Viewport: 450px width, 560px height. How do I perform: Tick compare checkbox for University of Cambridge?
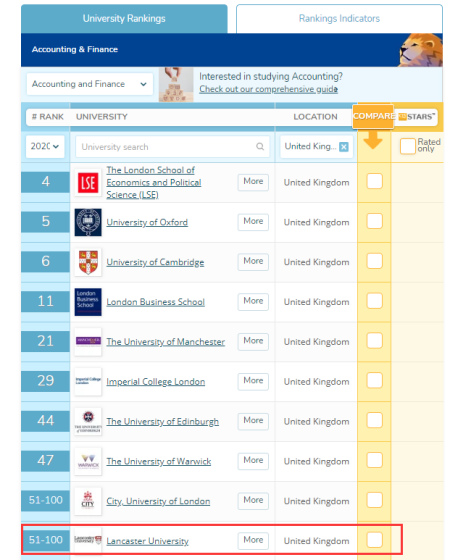coord(374,261)
